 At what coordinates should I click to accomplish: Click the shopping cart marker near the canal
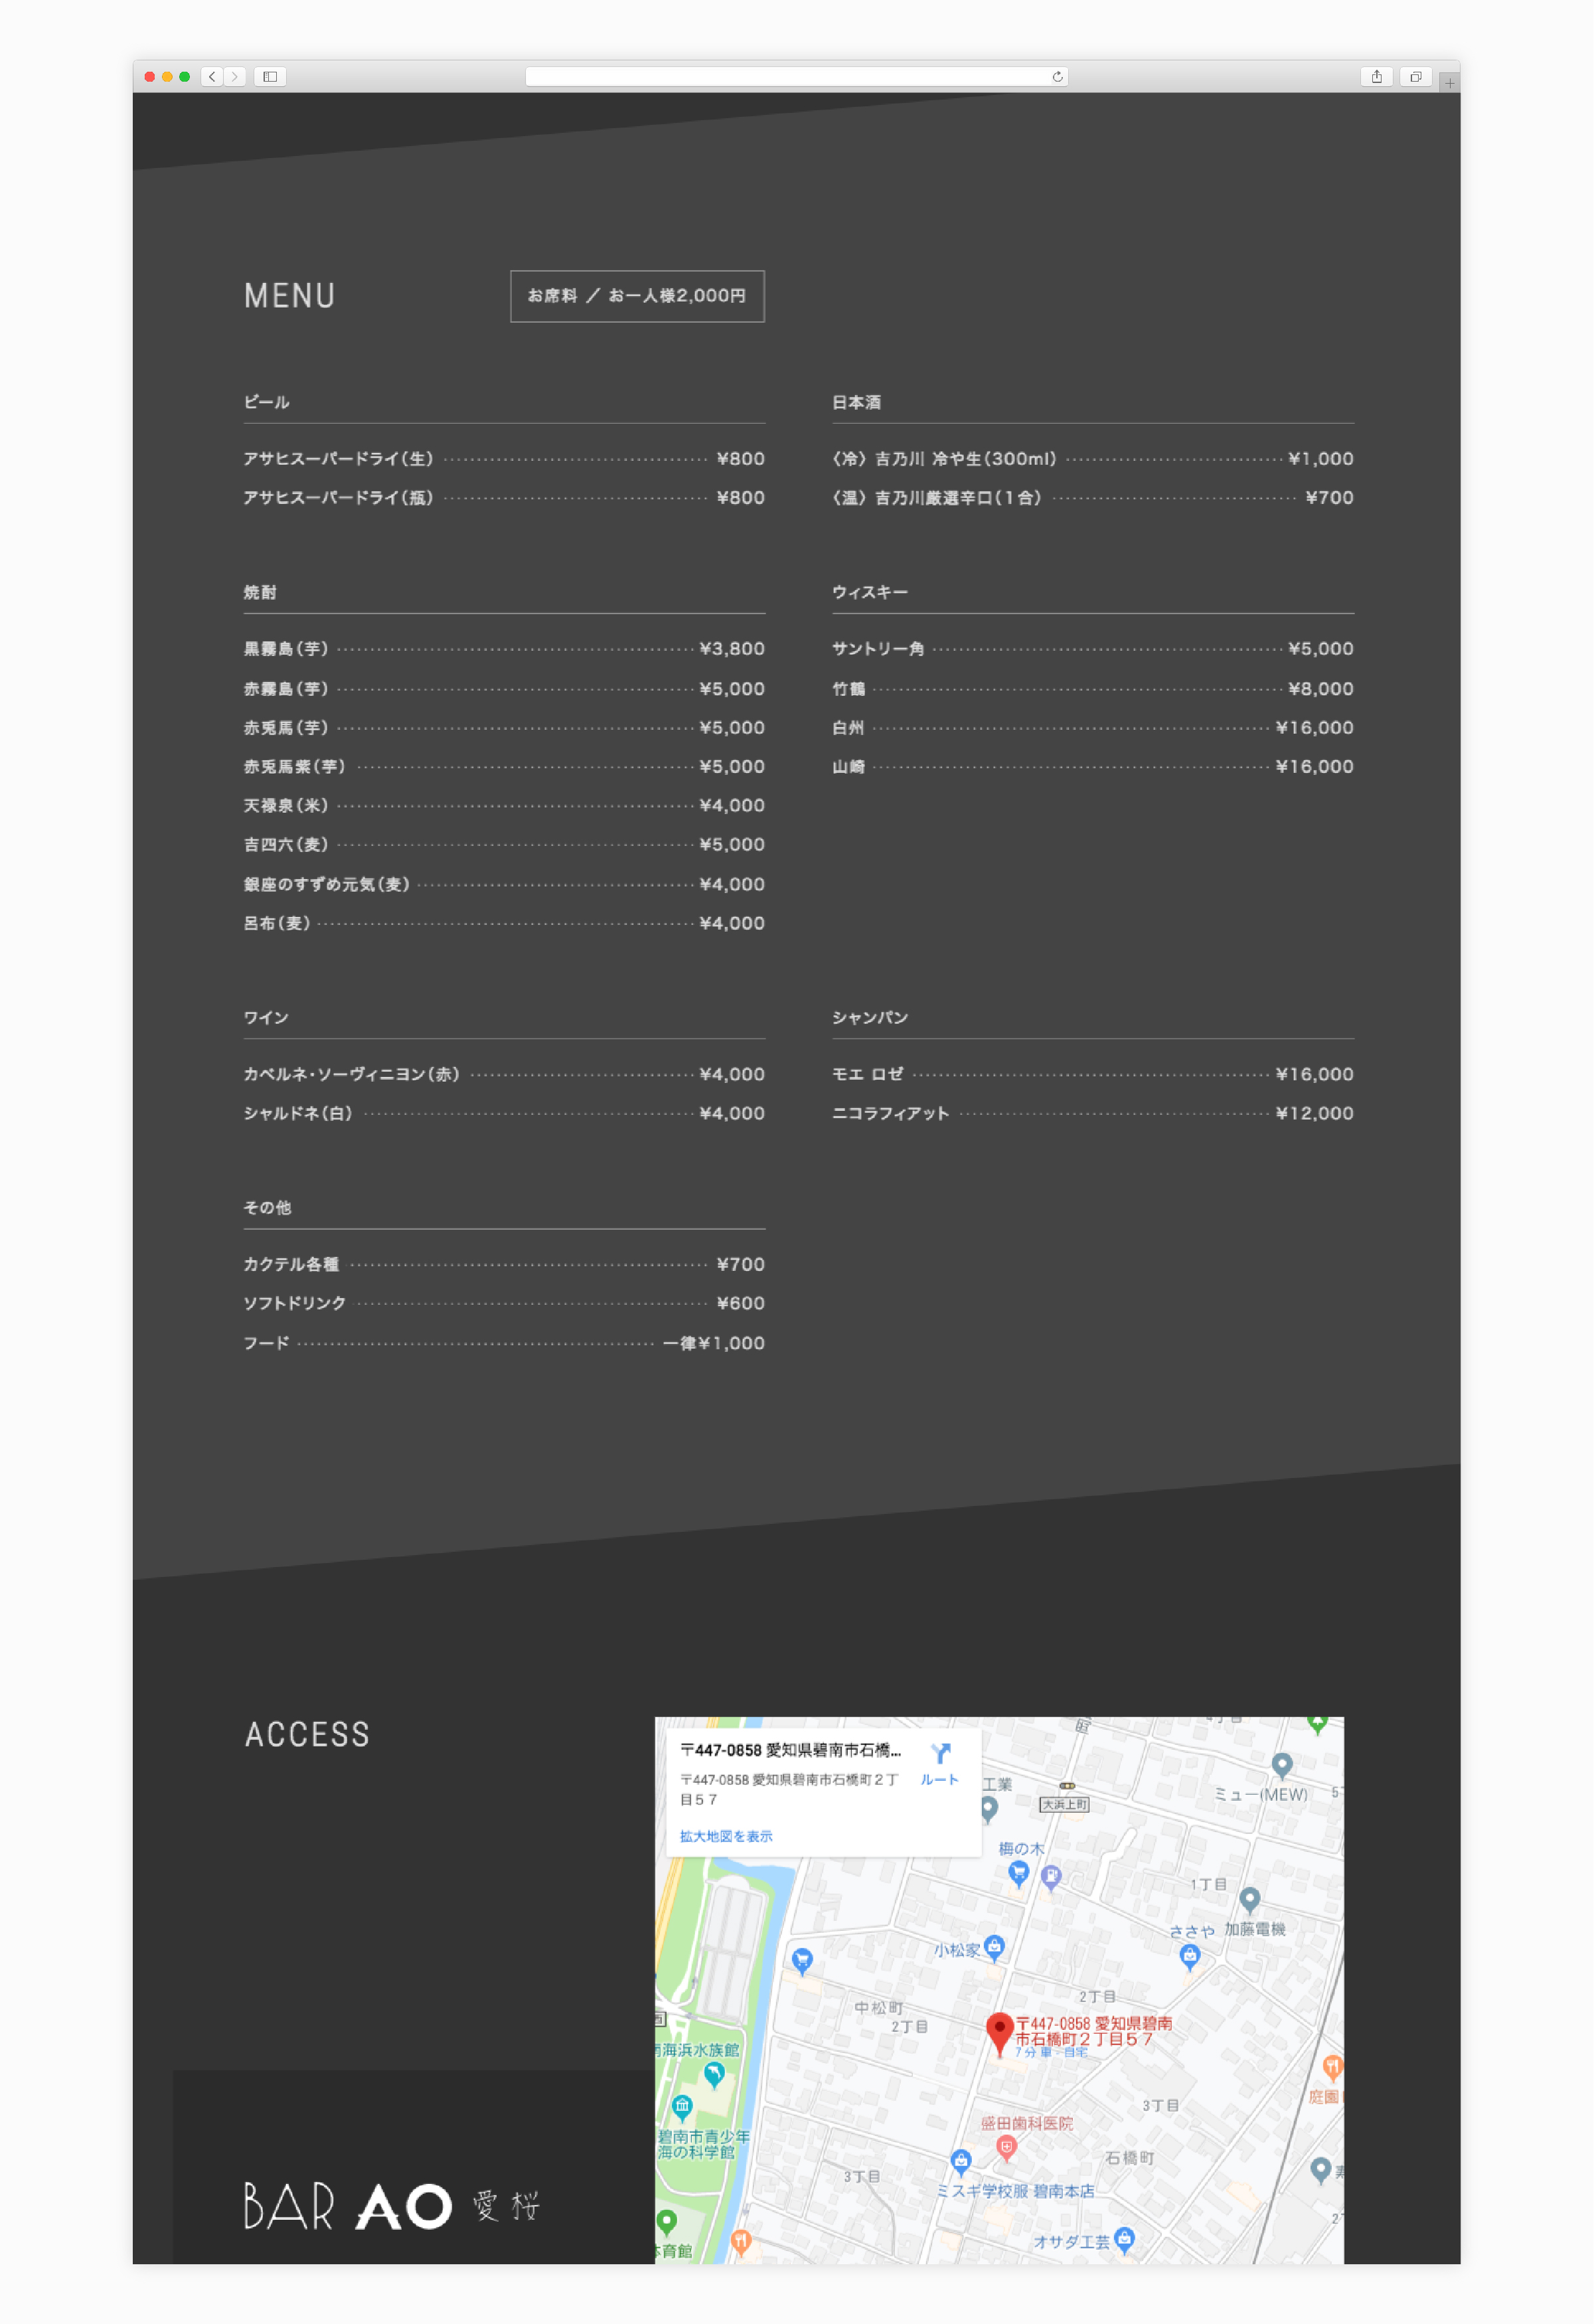point(802,1960)
